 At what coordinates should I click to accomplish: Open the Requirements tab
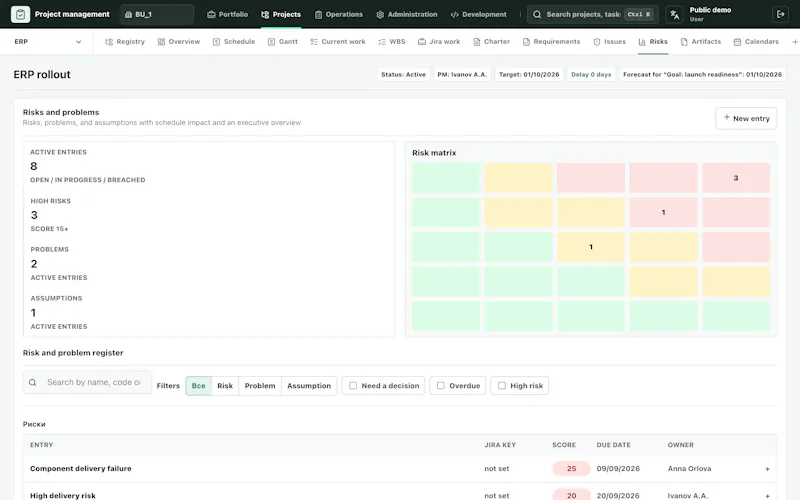click(x=552, y=42)
